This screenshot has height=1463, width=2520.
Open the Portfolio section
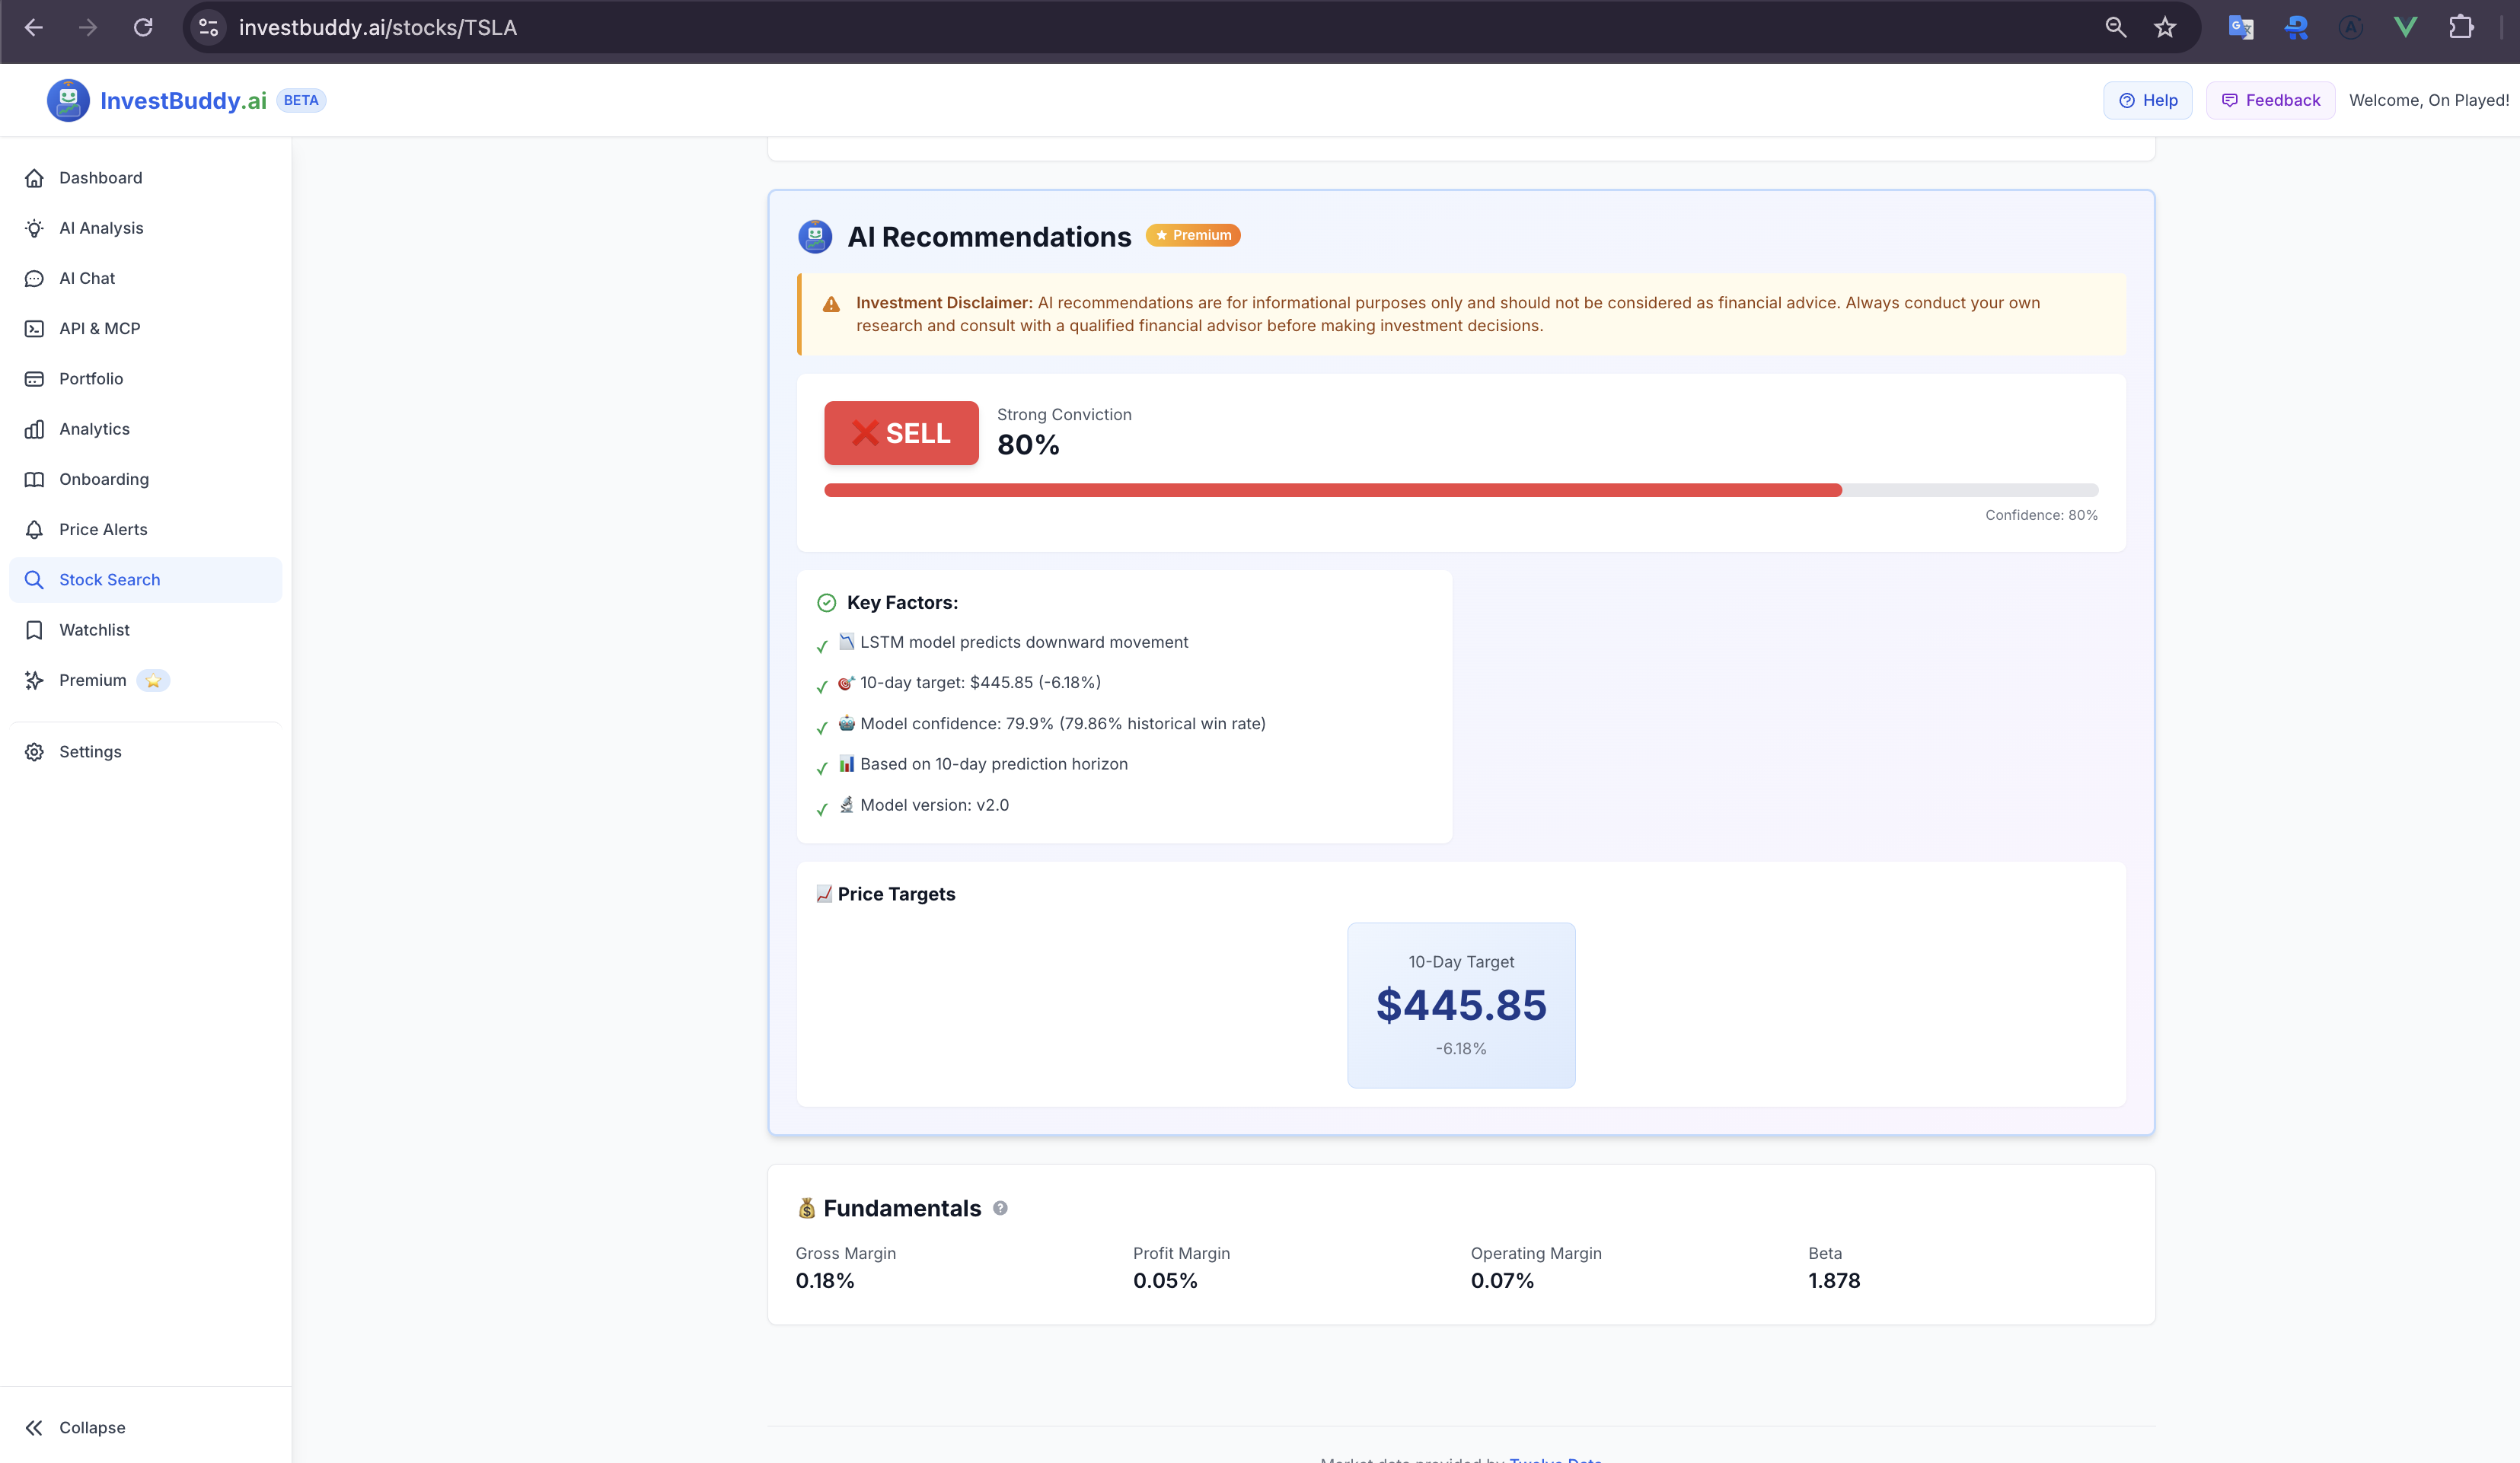tap(91, 378)
